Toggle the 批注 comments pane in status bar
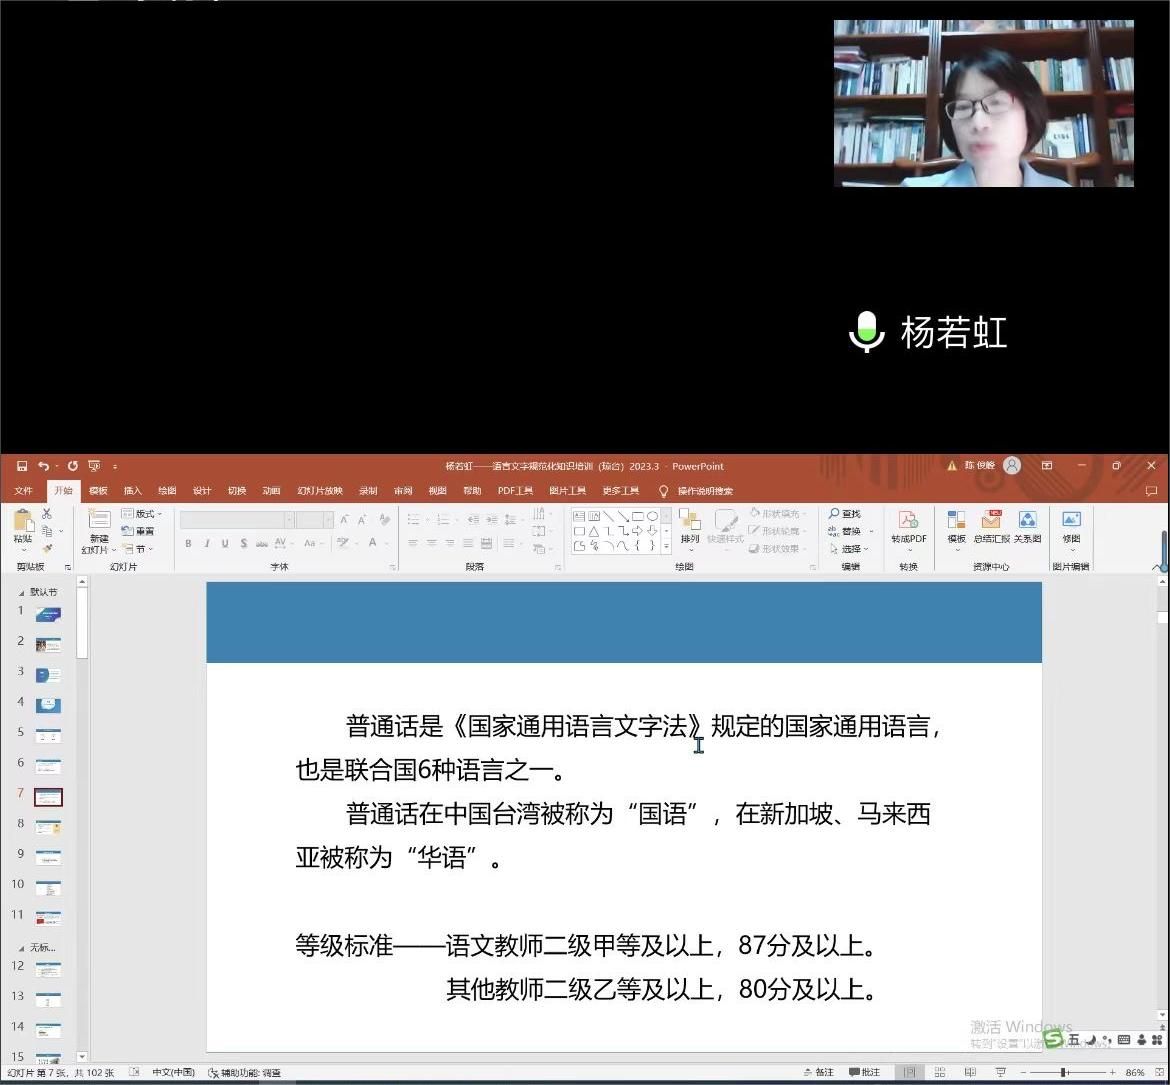 [865, 1072]
